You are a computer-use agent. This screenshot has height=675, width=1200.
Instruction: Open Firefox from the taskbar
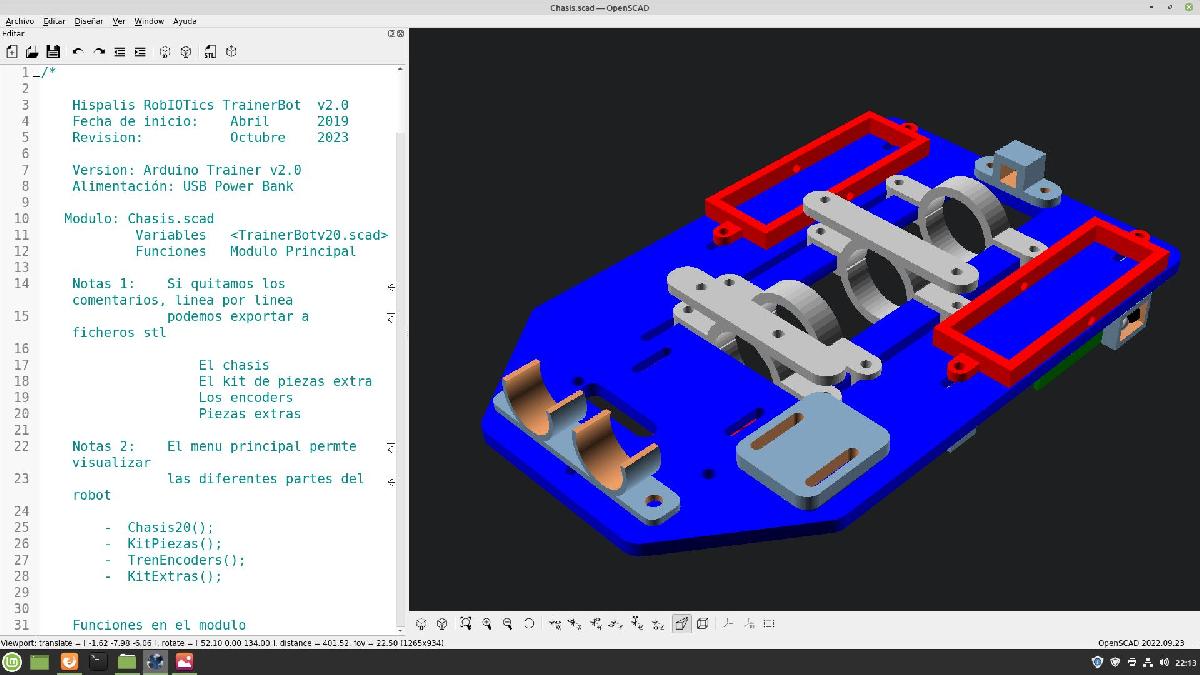(68, 662)
